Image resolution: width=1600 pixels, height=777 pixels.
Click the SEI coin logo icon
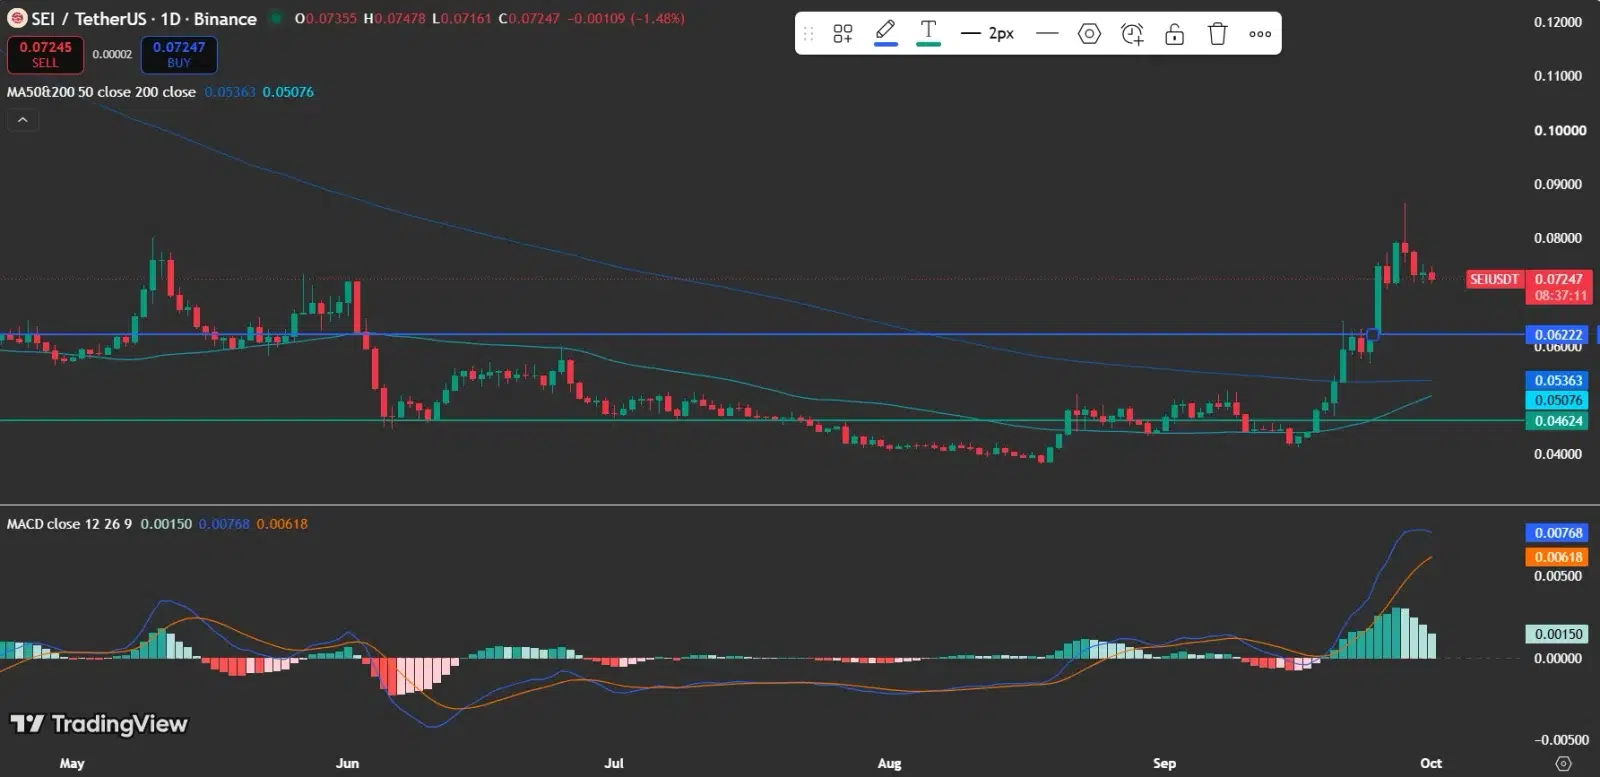[17, 19]
